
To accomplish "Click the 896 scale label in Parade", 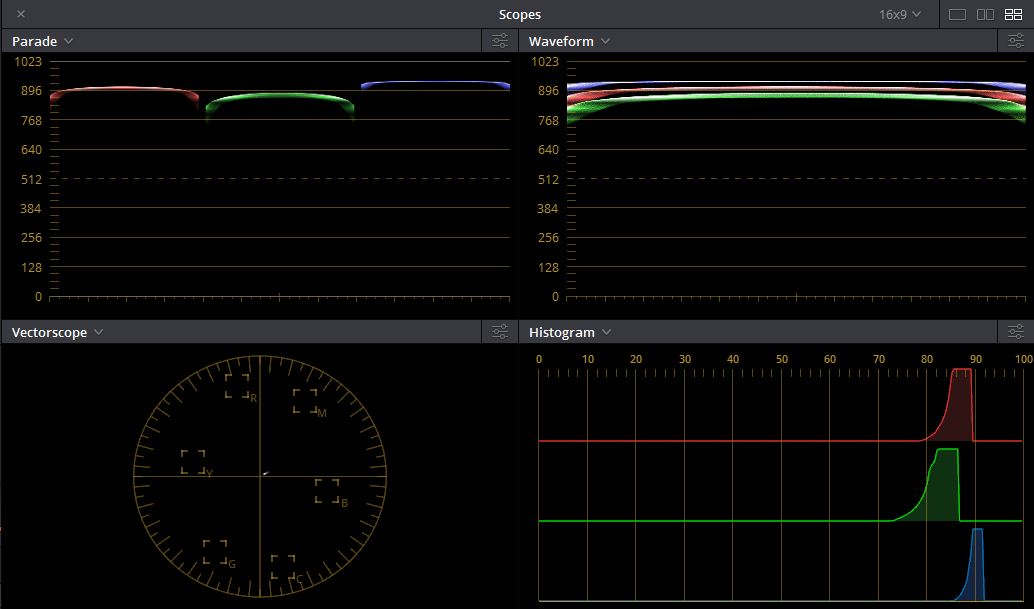I will 31,91.
